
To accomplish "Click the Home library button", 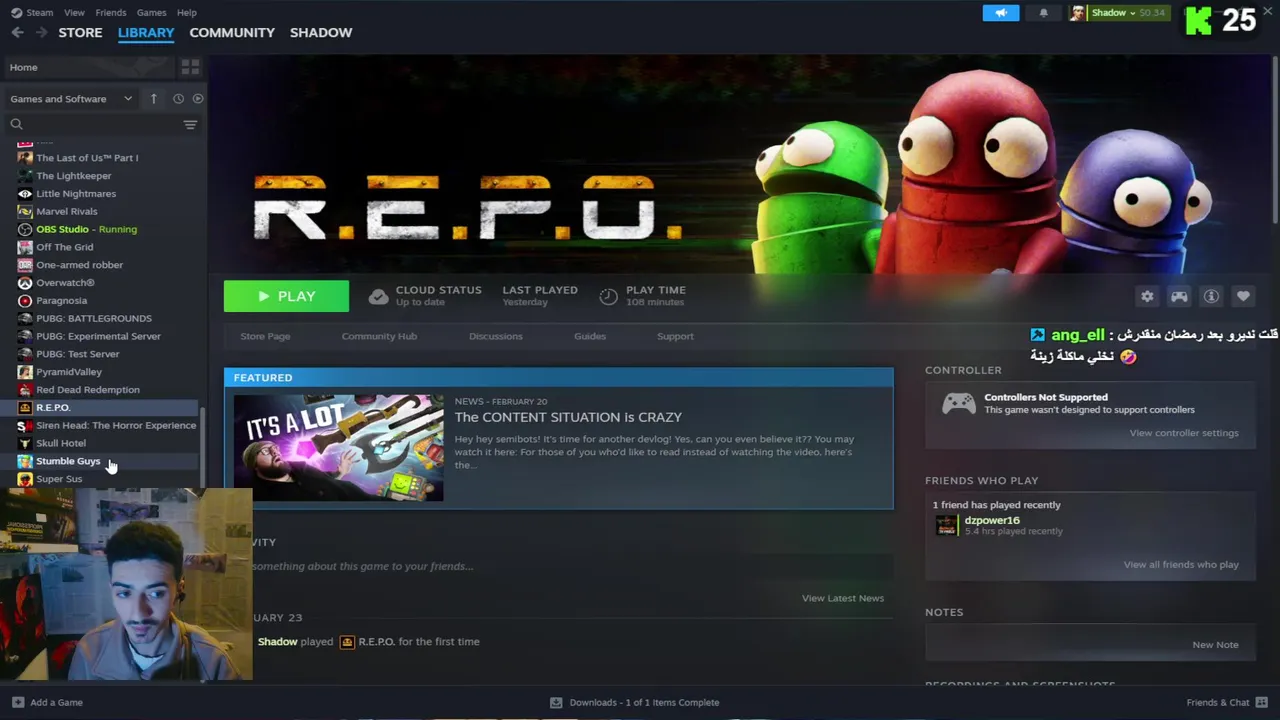I will [x=89, y=67].
